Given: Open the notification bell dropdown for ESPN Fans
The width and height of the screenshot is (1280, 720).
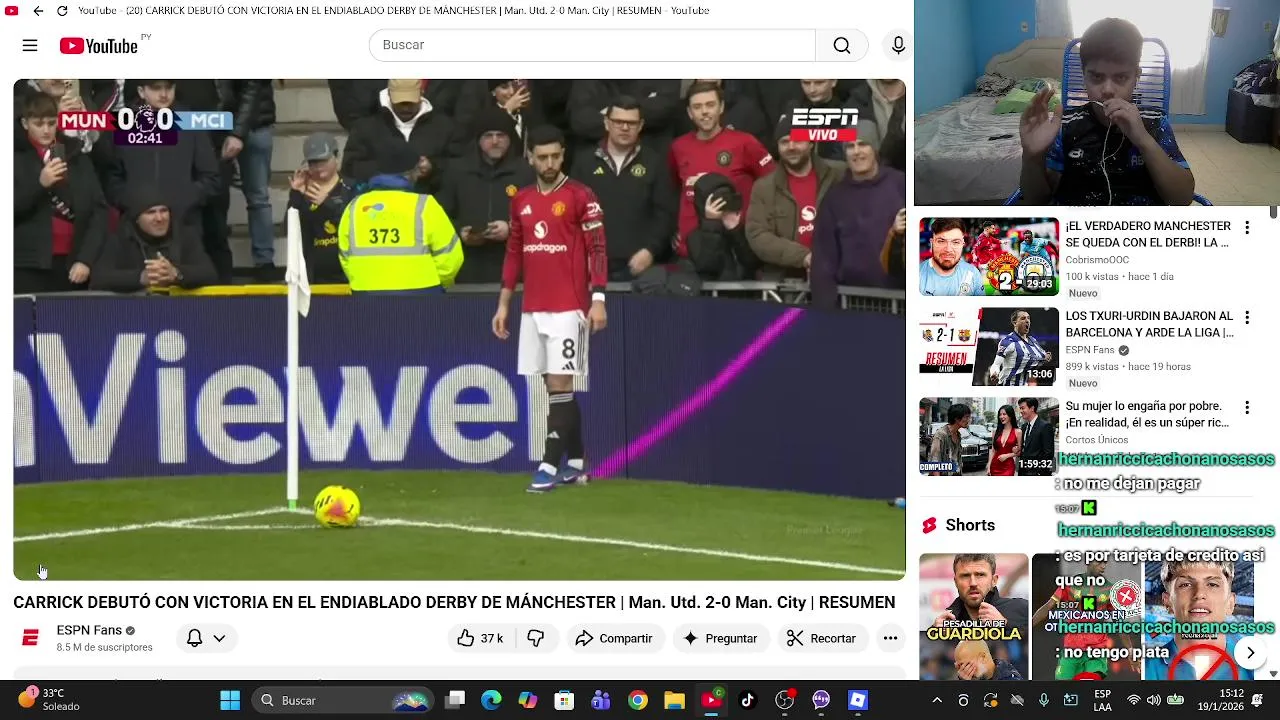Looking at the screenshot, I should coord(206,638).
